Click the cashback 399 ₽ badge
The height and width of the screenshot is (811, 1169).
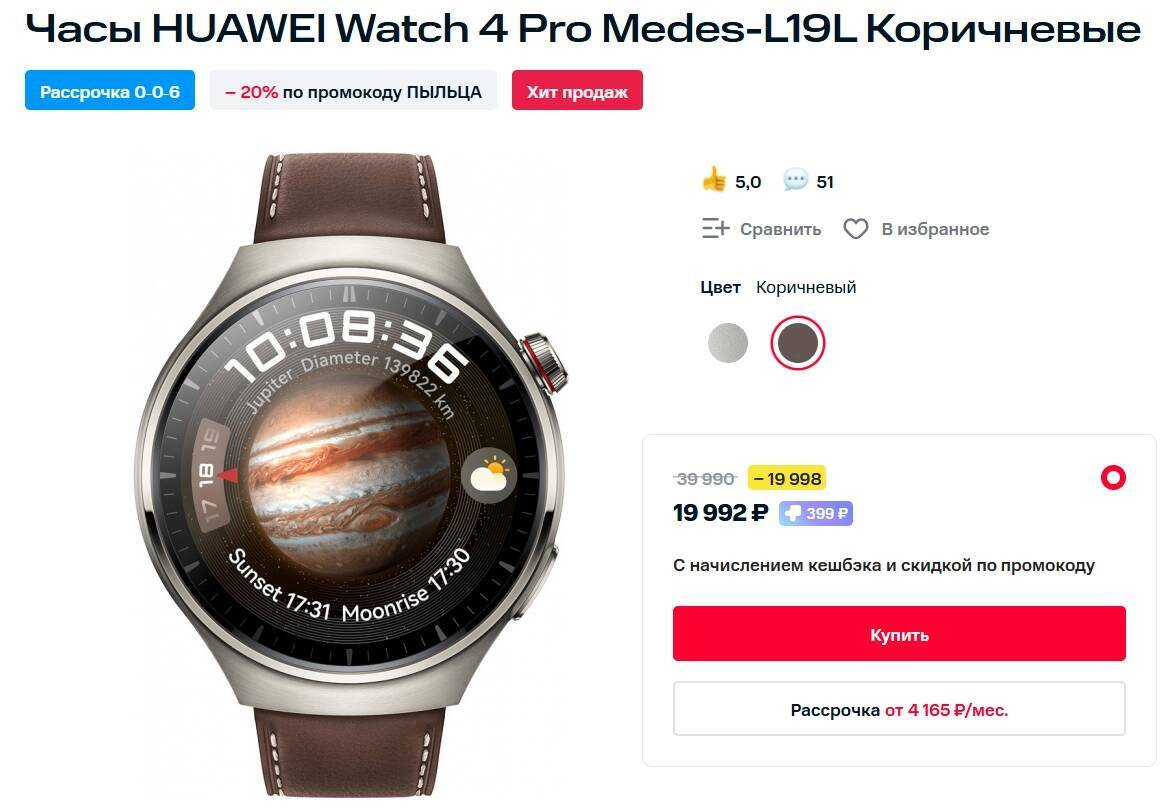(x=816, y=514)
